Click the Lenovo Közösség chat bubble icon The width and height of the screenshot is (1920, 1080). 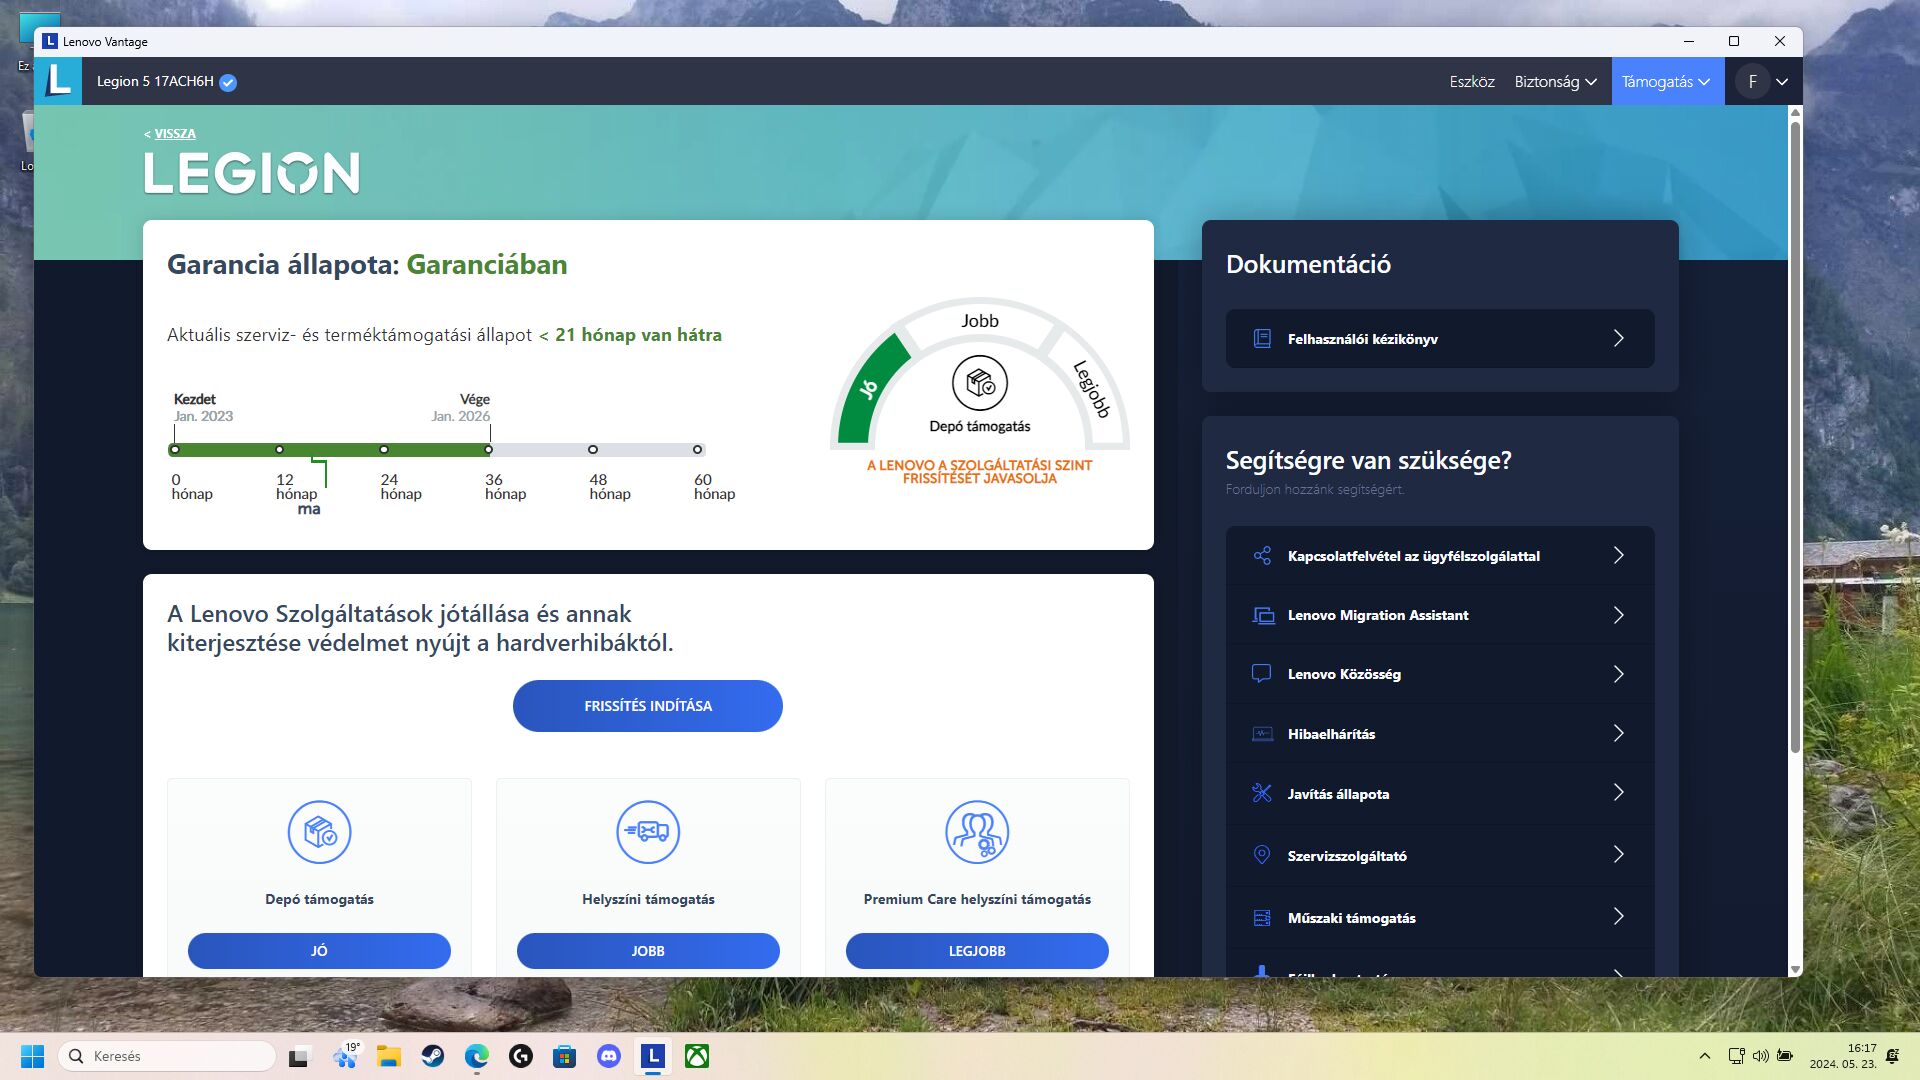[1262, 674]
